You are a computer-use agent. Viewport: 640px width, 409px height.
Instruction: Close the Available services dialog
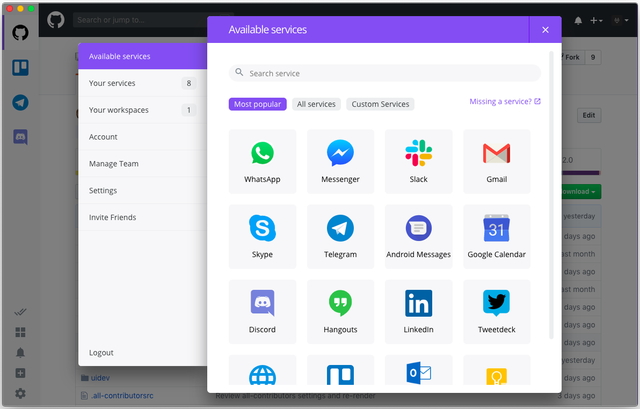(x=545, y=30)
